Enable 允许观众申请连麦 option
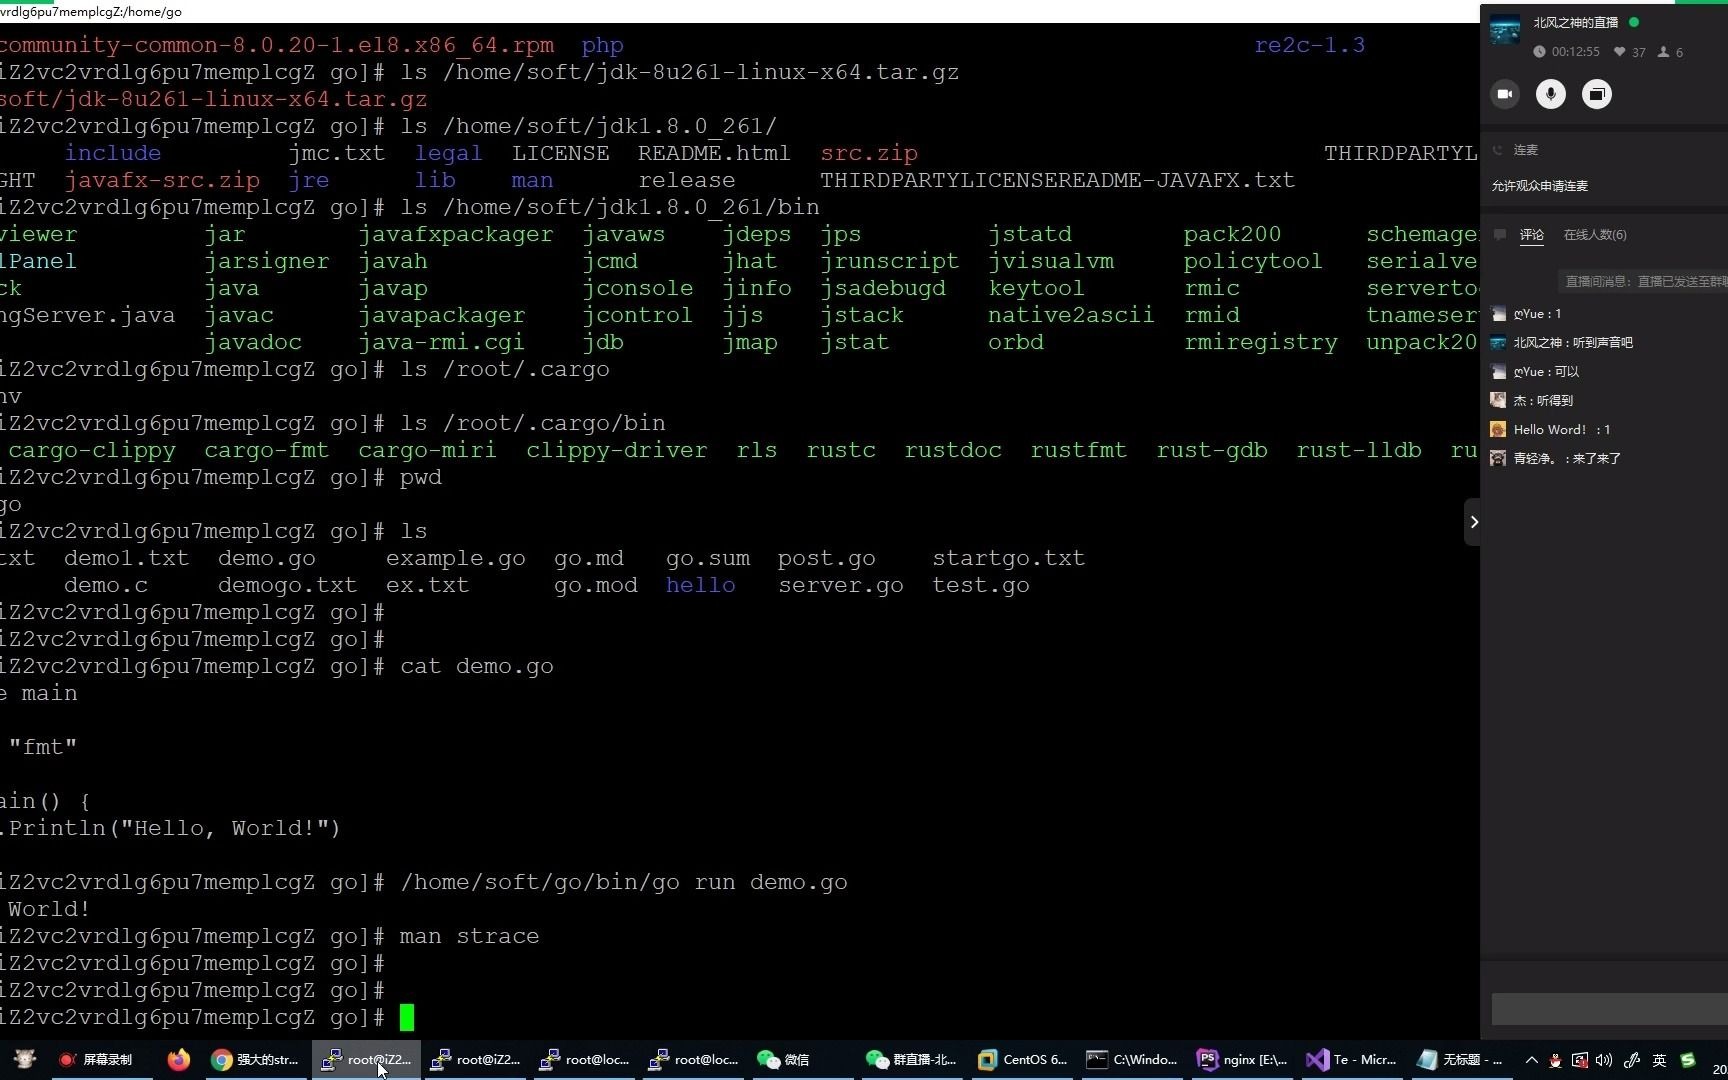1728x1080 pixels. pyautogui.click(x=1540, y=186)
